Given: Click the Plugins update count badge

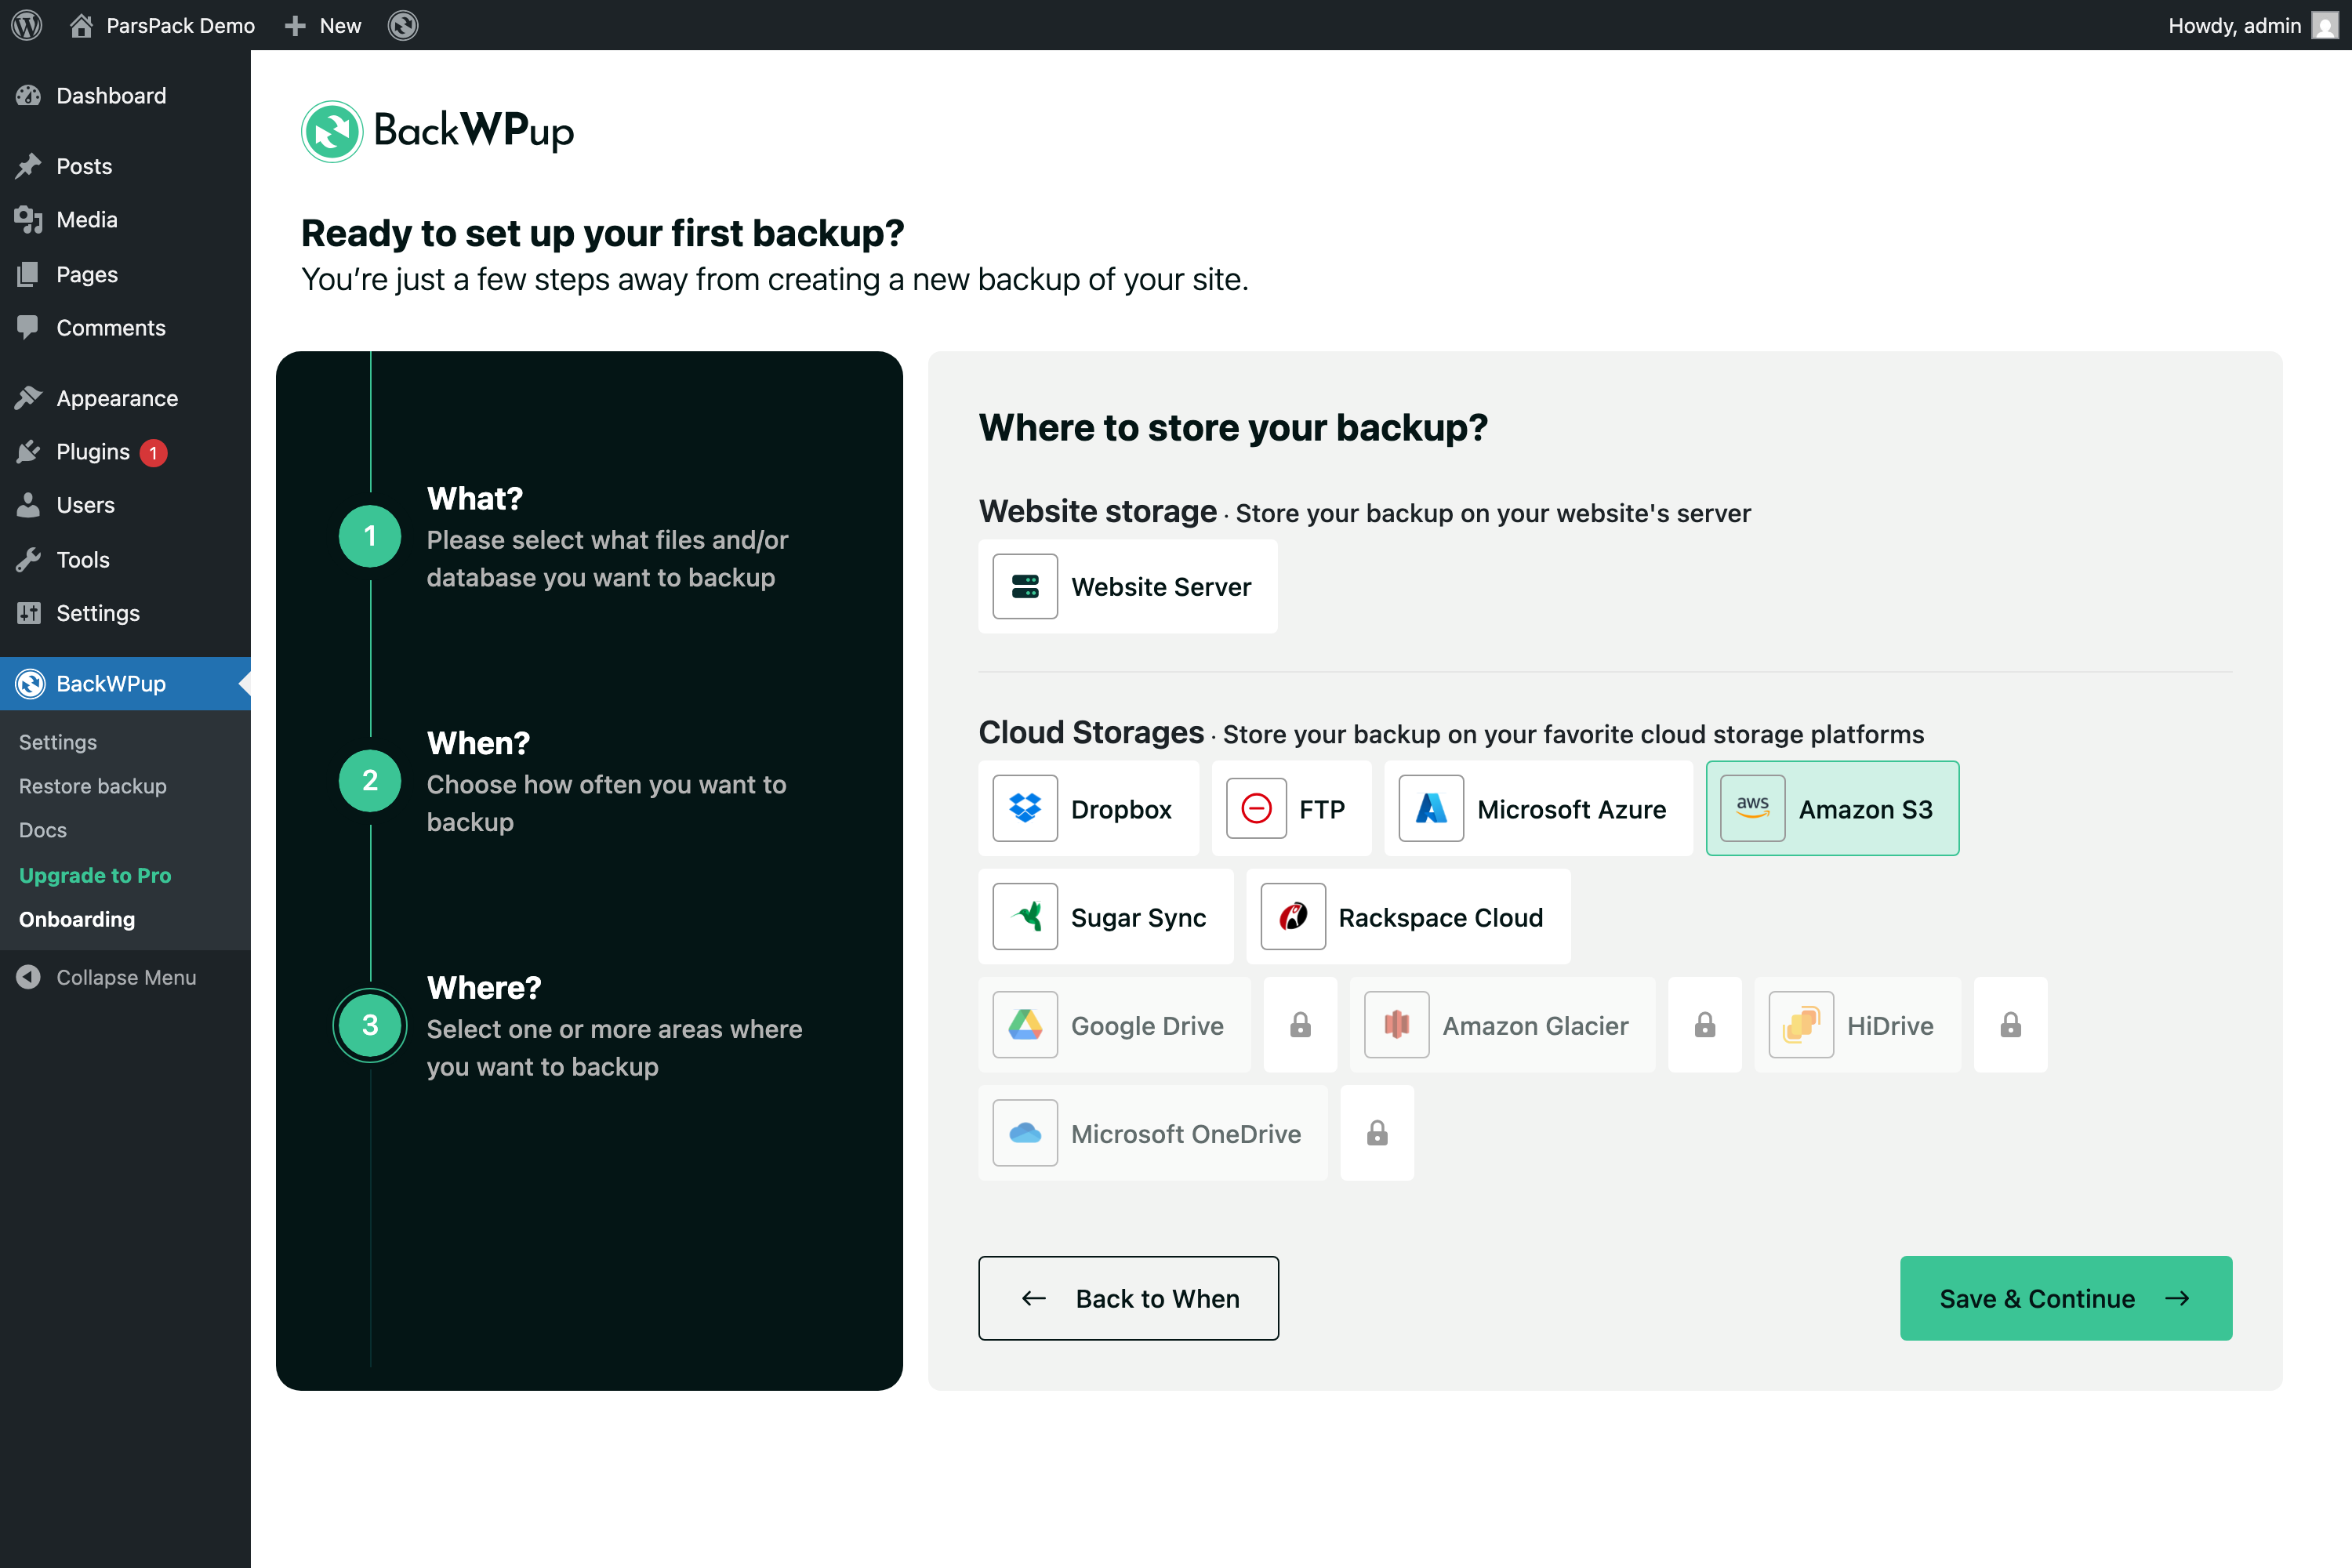Looking at the screenshot, I should pos(153,453).
